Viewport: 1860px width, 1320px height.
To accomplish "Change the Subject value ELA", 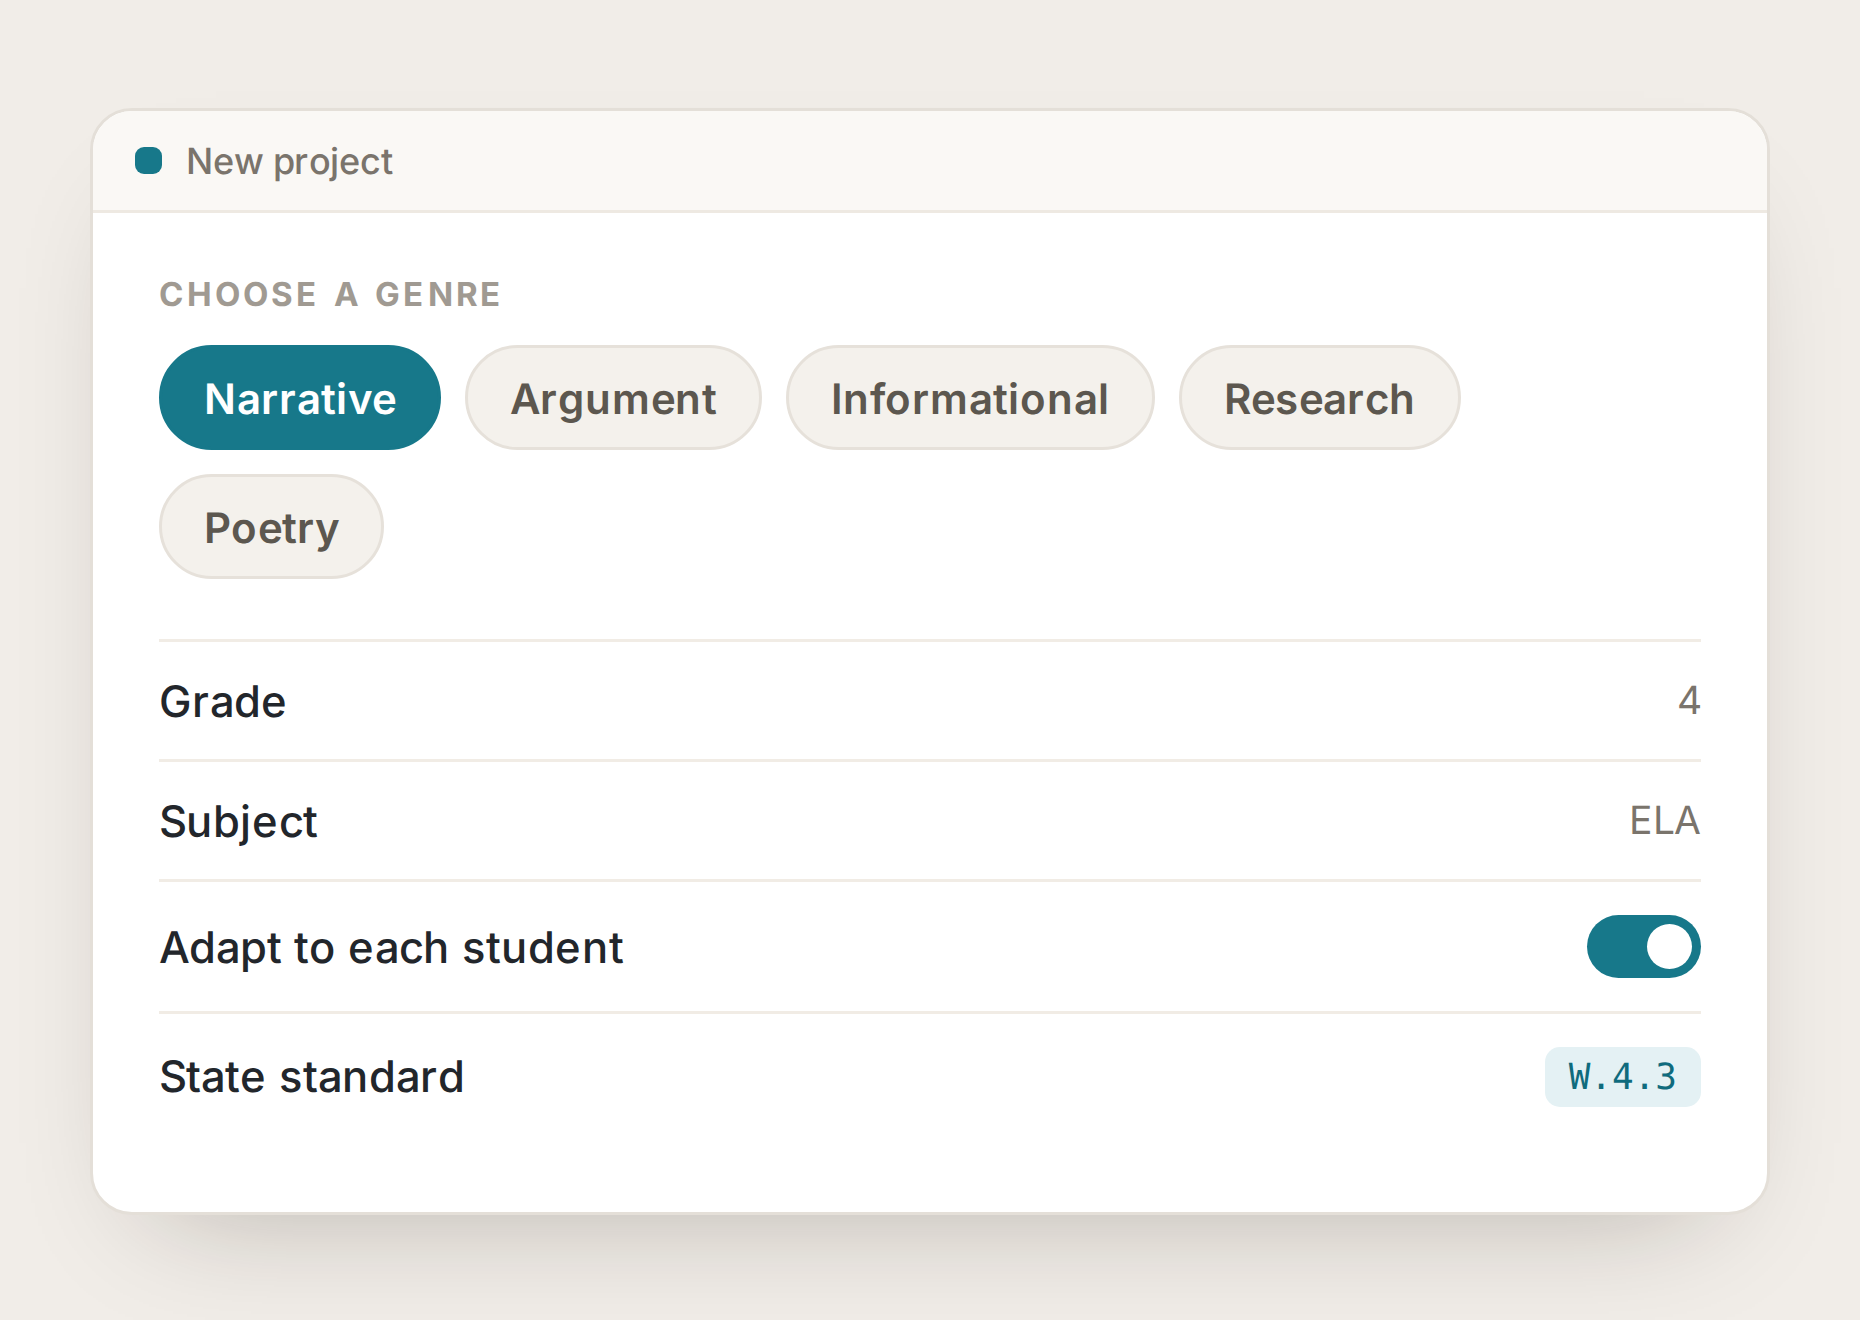I will pyautogui.click(x=1664, y=821).
